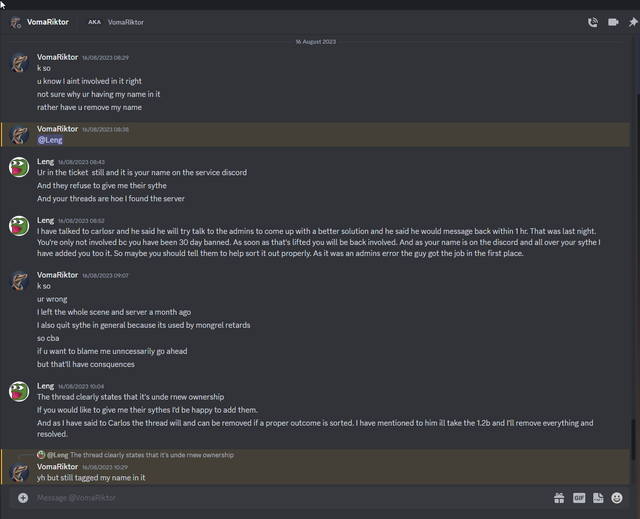Viewport: 640px width, 519px height.
Task: Click Leng's avatar at 10:04
Action: [19, 391]
